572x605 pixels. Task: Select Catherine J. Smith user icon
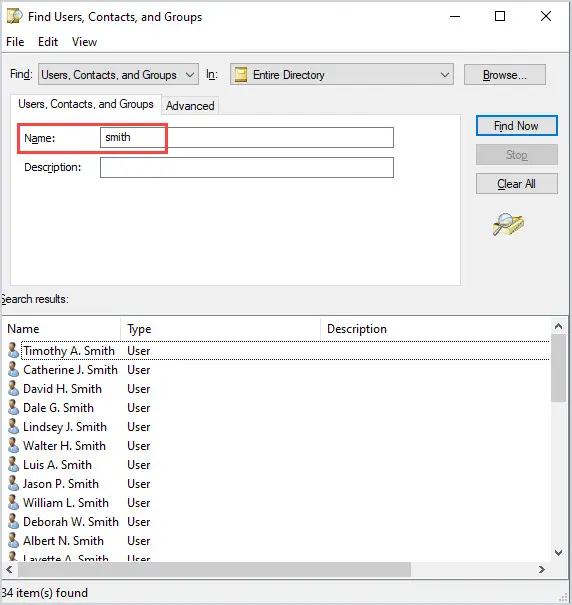point(13,369)
